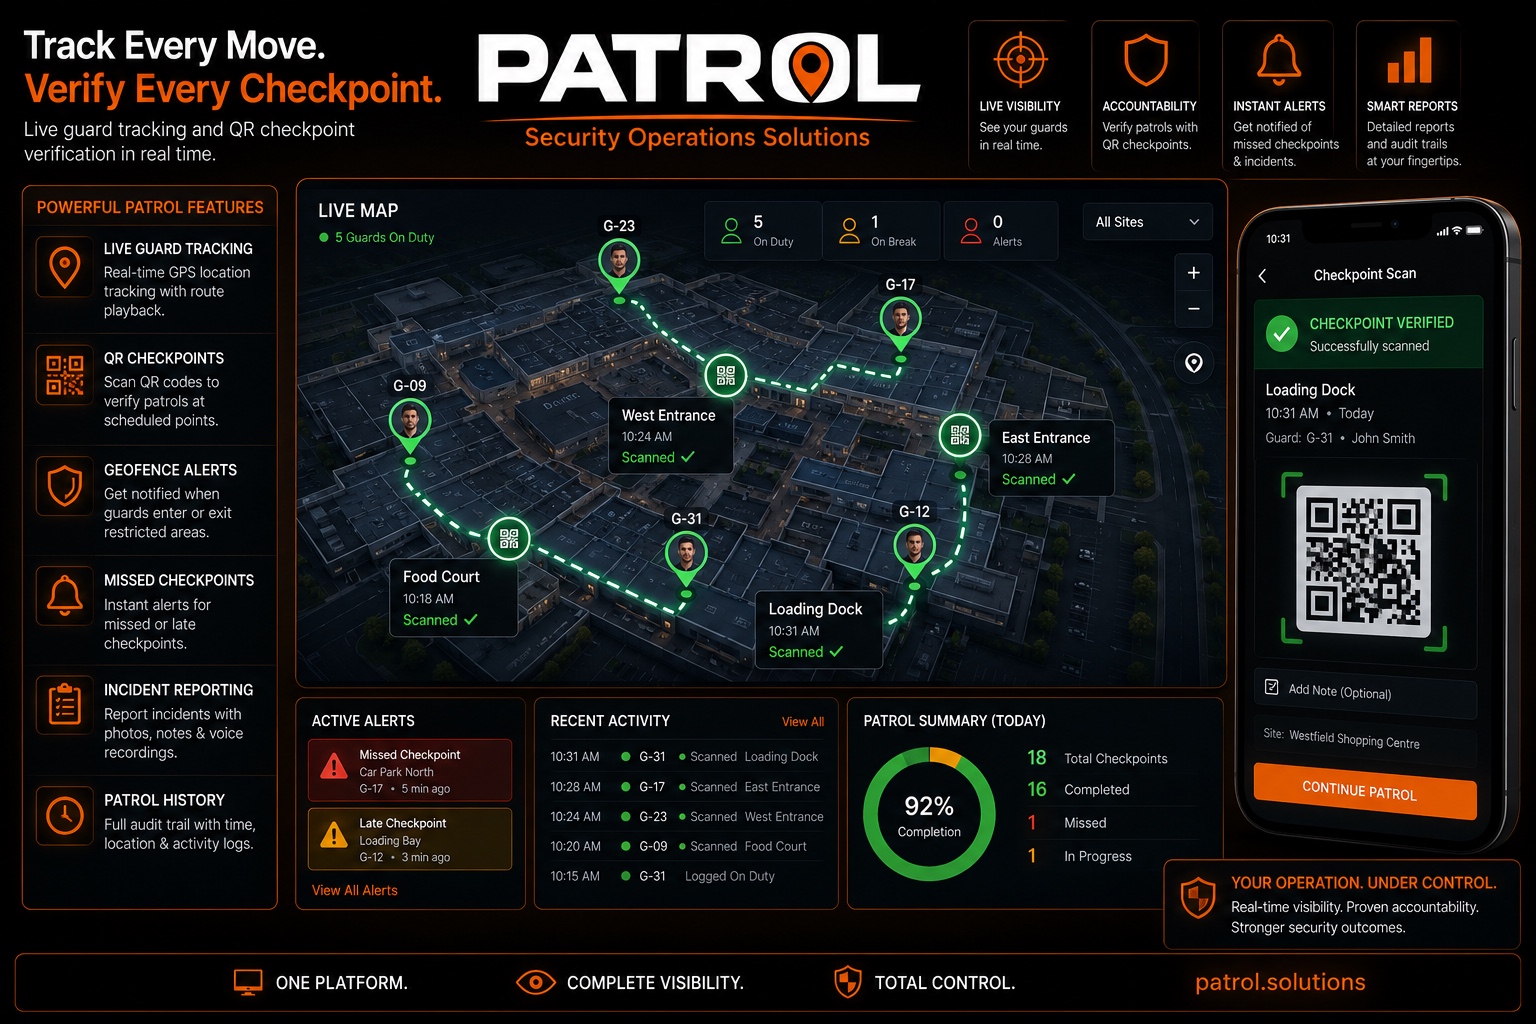Click the Instant Alerts bell icon
Screen dimensions: 1536x1024
[x=1279, y=59]
